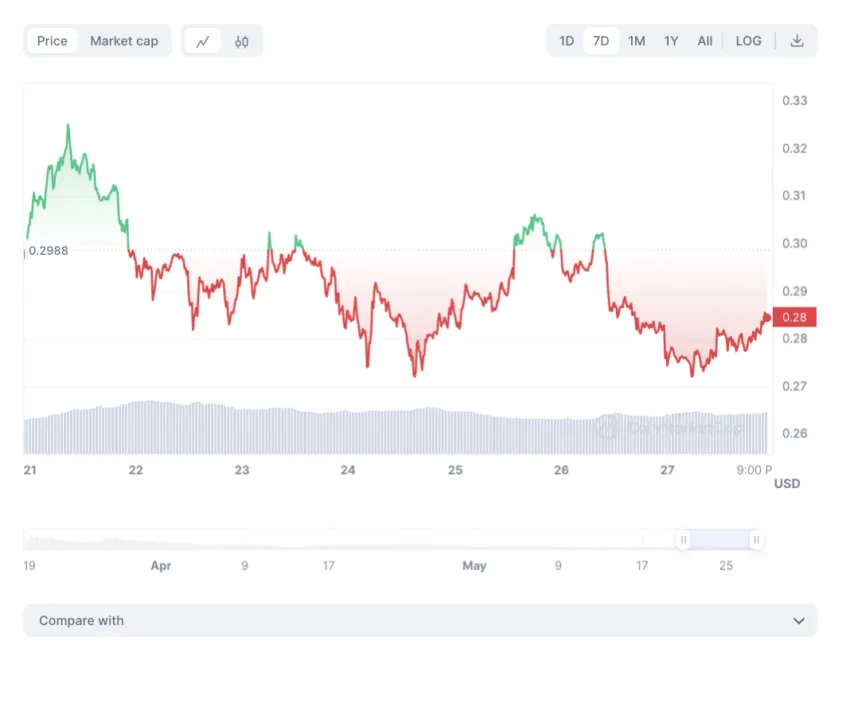The image size is (850, 715).
Task: Toggle LOG scale on chart
Action: pos(748,41)
